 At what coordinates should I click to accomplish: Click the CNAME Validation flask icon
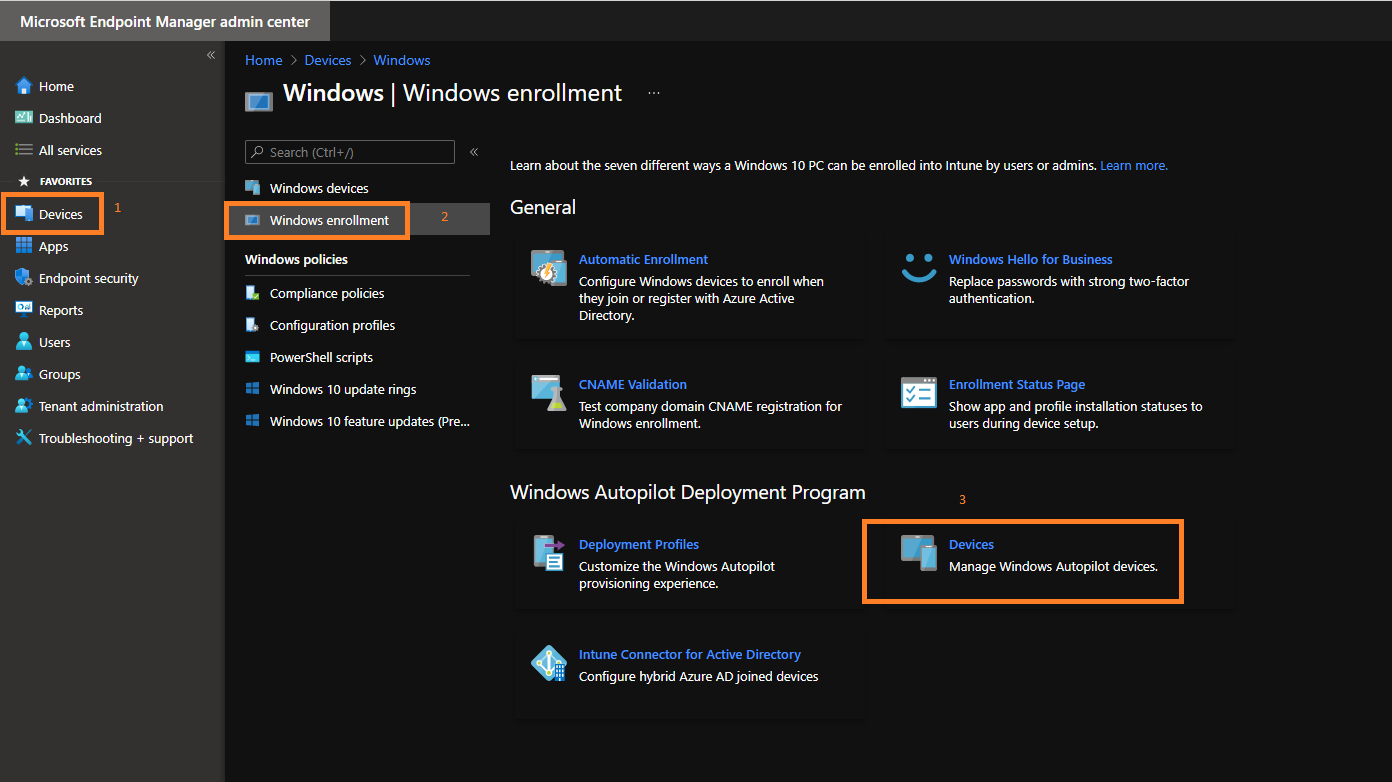(x=549, y=393)
